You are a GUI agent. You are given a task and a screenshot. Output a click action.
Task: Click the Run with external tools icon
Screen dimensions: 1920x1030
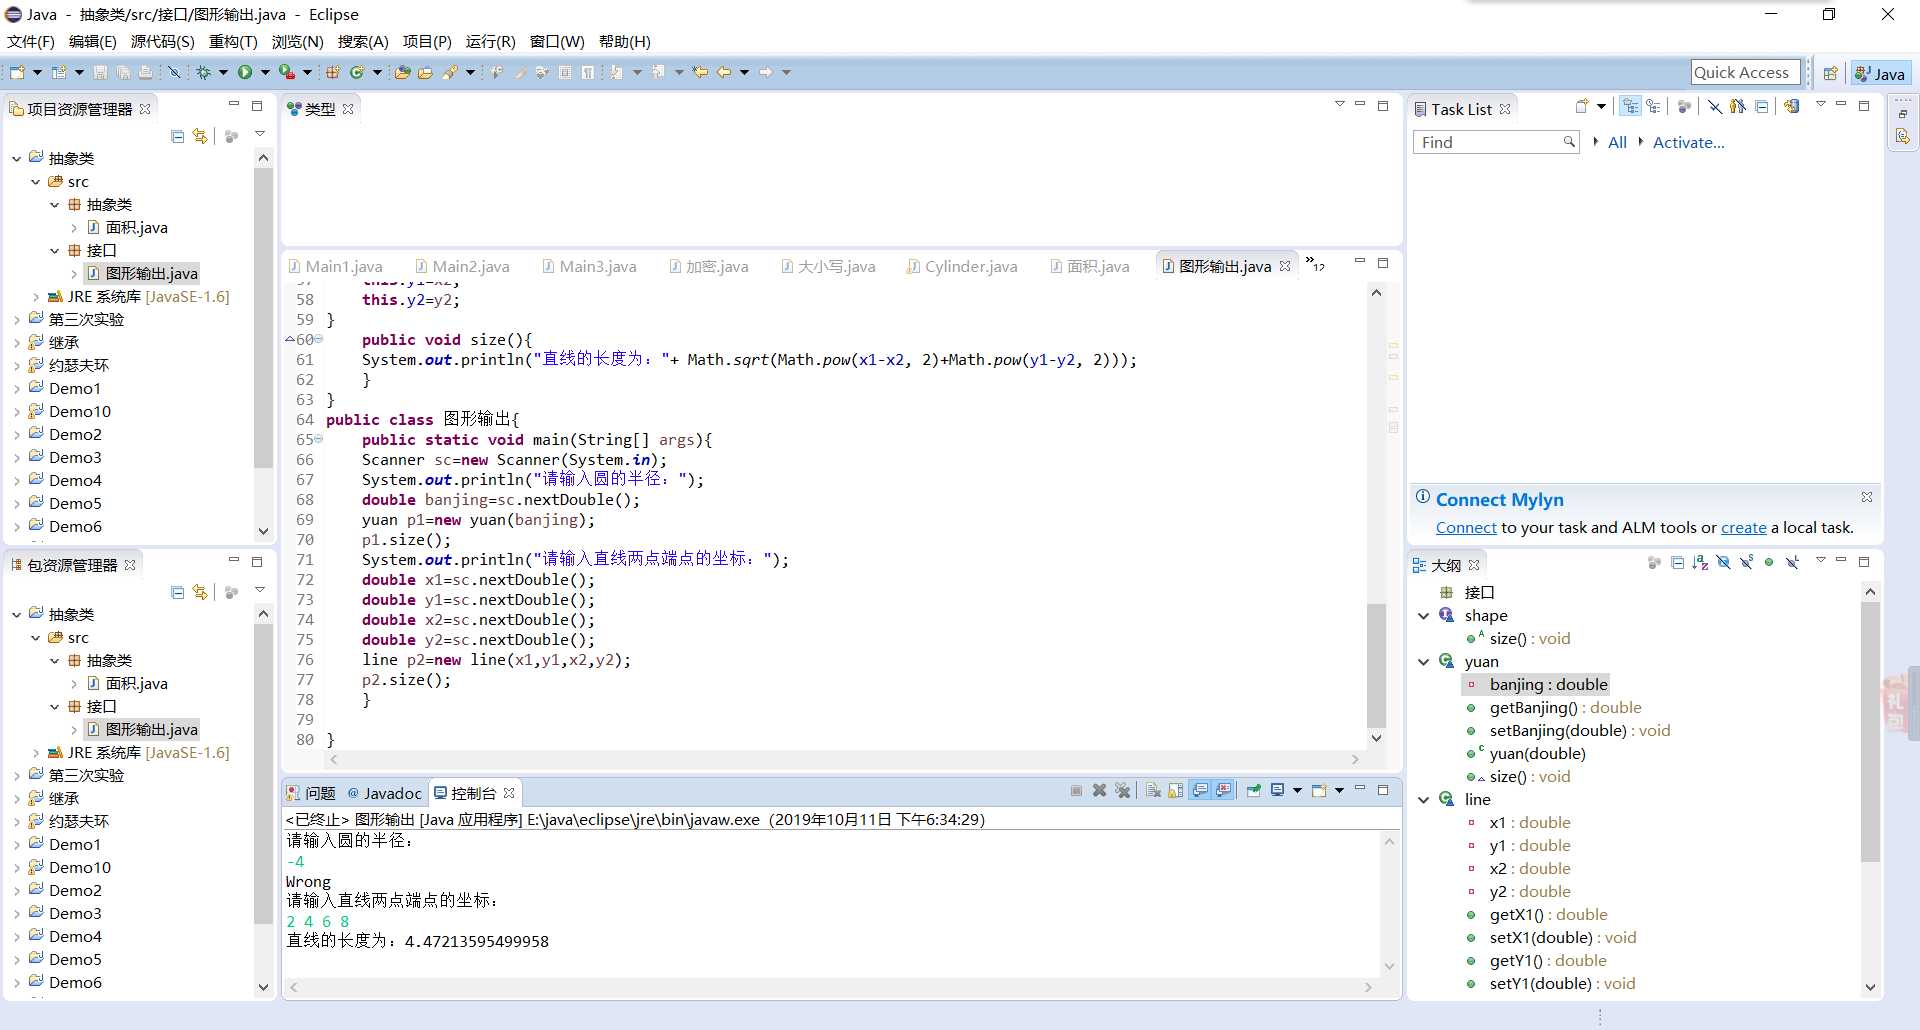(x=287, y=72)
